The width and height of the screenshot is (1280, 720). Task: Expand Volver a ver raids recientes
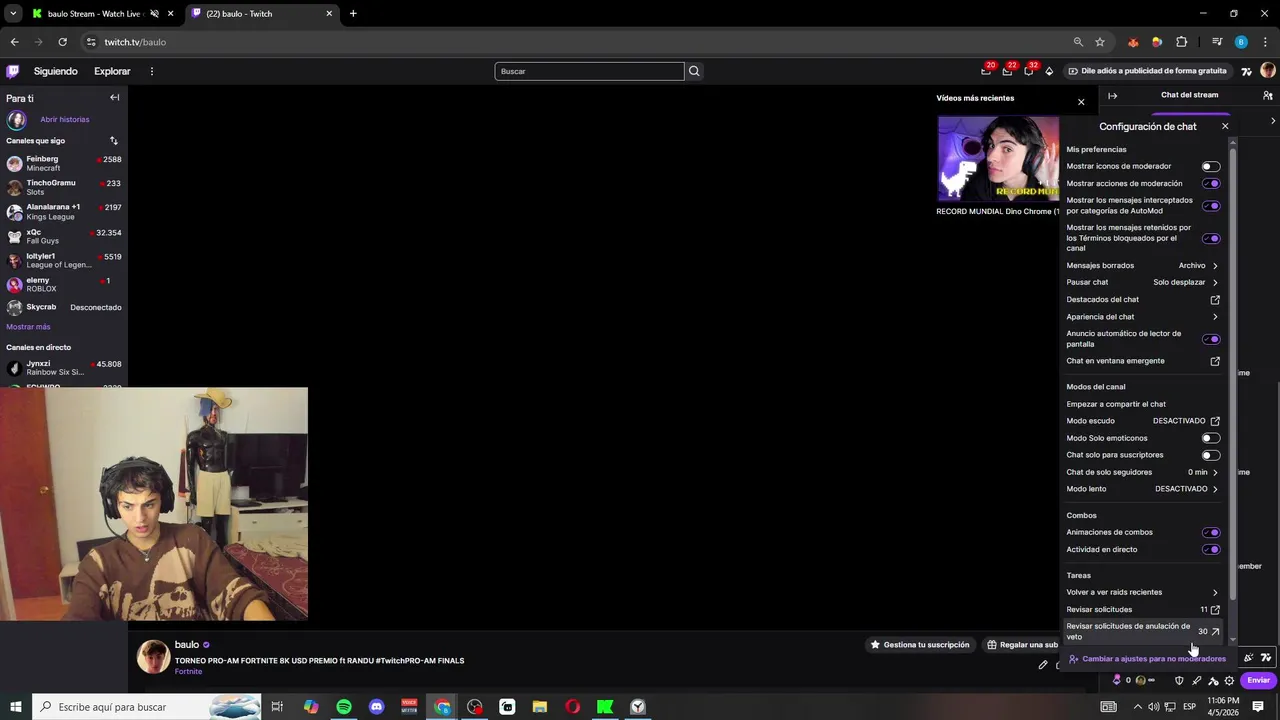click(1143, 592)
